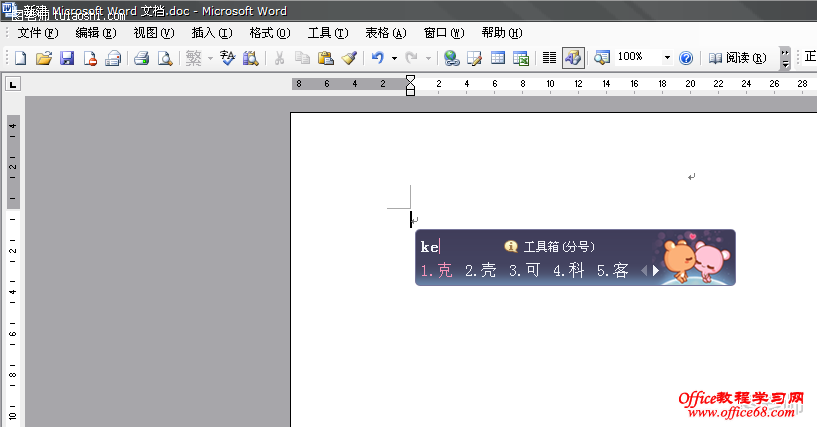The image size is (817, 427).
Task: Open Word Help question mark icon
Action: click(686, 58)
